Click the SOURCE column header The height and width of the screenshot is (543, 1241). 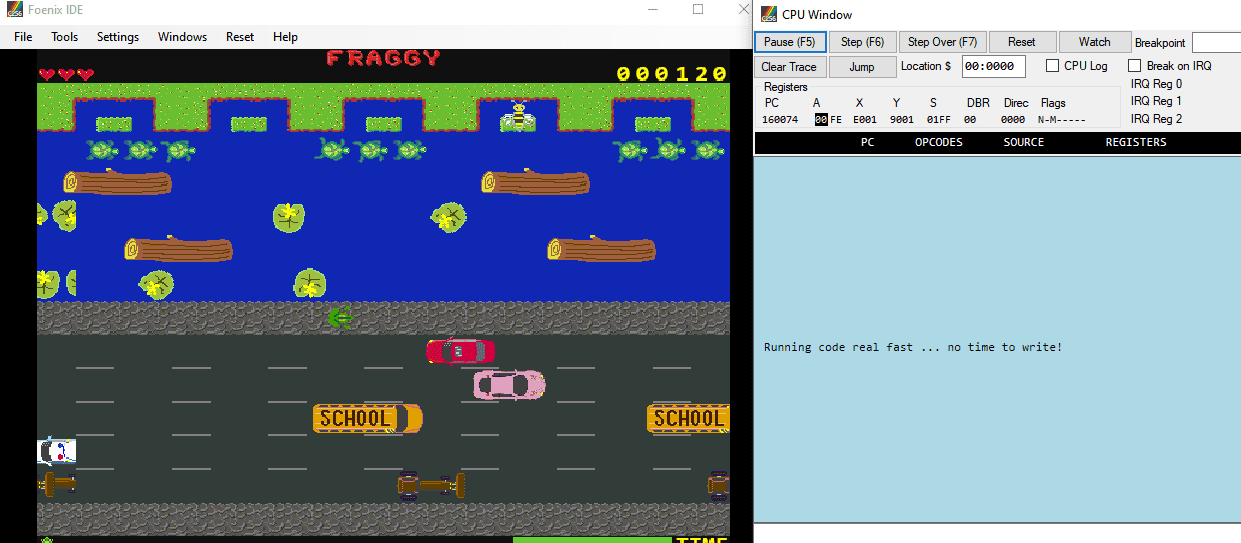[x=1023, y=142]
